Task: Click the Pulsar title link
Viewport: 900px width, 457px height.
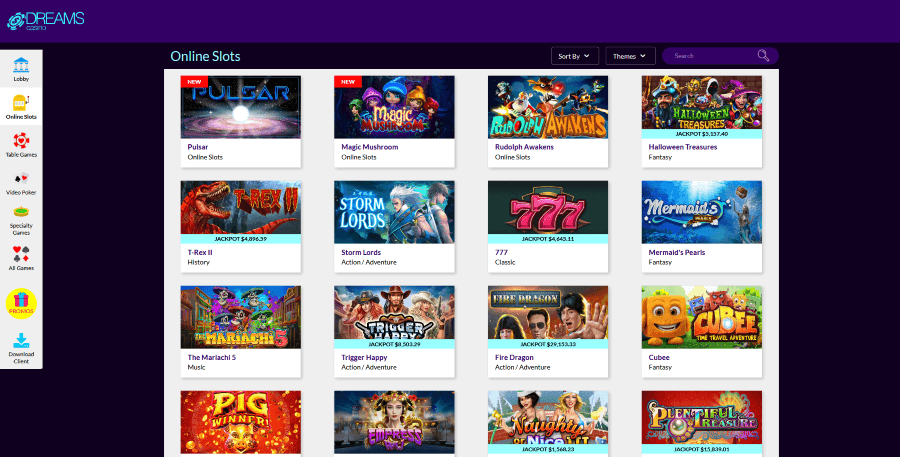Action: (x=197, y=147)
